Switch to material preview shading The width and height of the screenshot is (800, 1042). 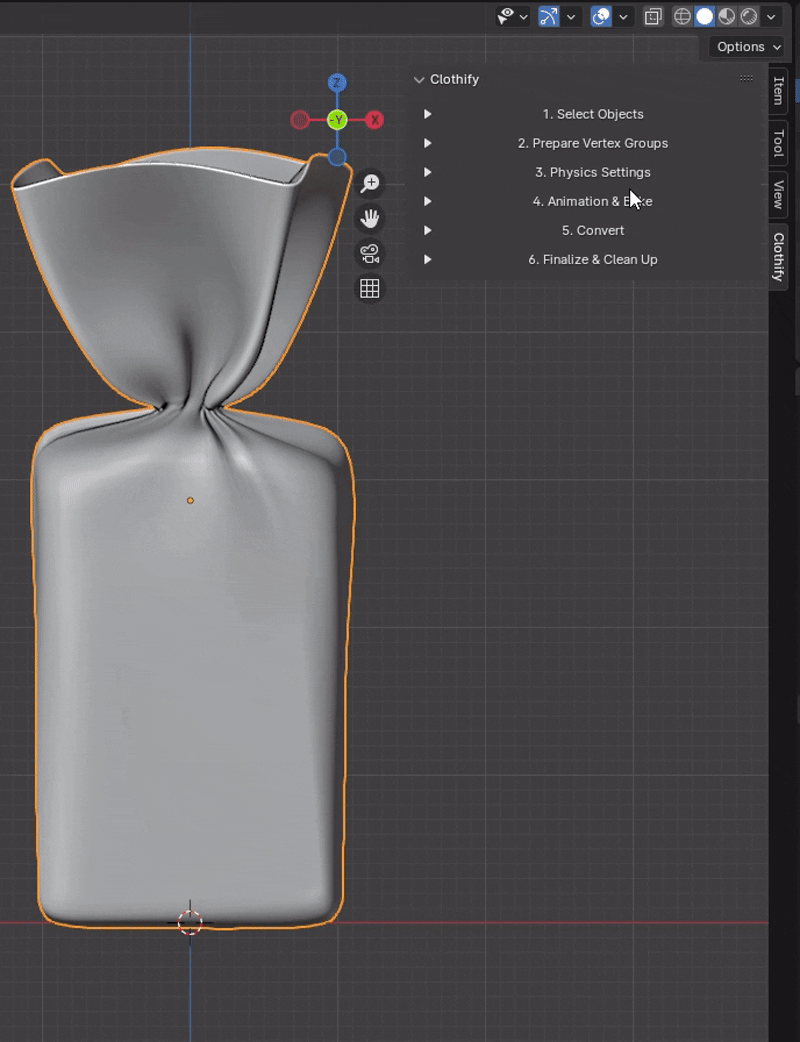[x=726, y=17]
